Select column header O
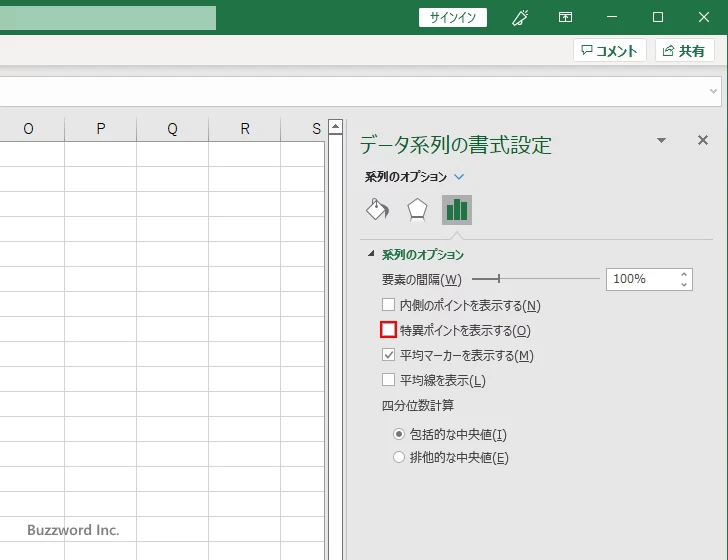This screenshot has height=560, width=728. point(28,129)
